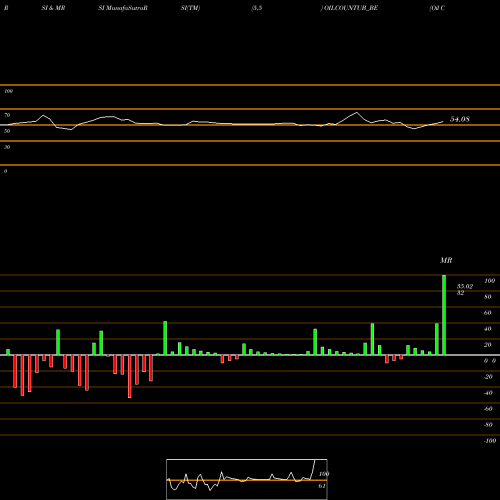The height and width of the screenshot is (500, 500).
Task: Click the -20 tick on MR axis
Action: point(488,377)
